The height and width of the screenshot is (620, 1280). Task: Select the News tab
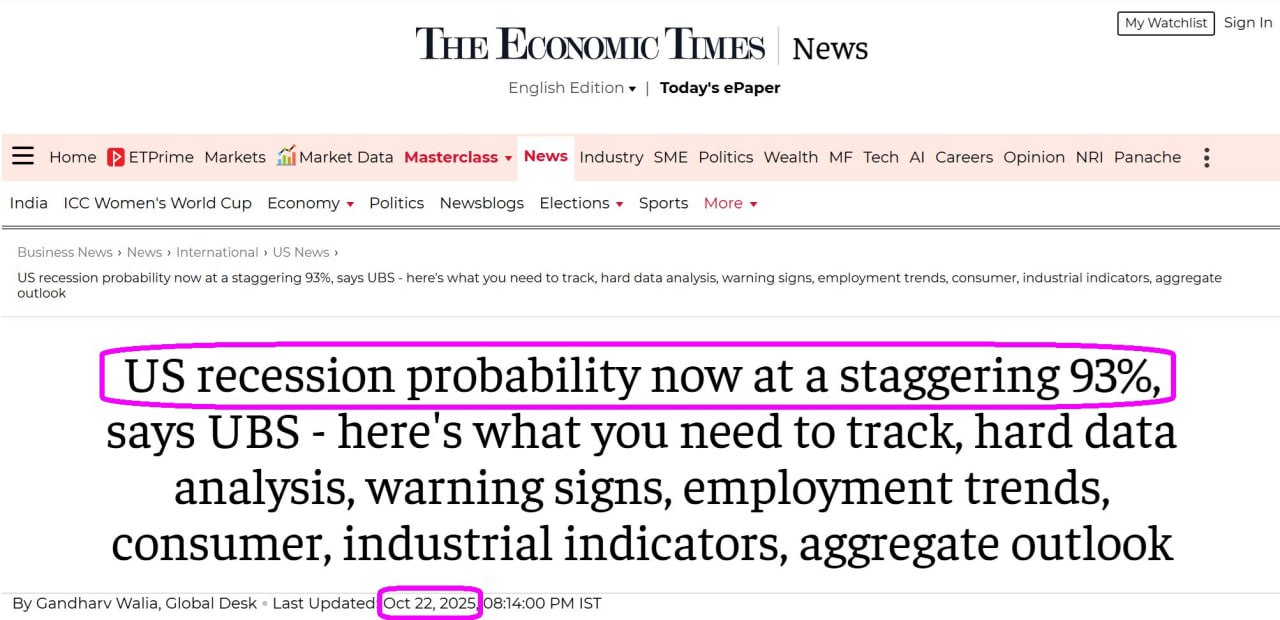pyautogui.click(x=546, y=156)
